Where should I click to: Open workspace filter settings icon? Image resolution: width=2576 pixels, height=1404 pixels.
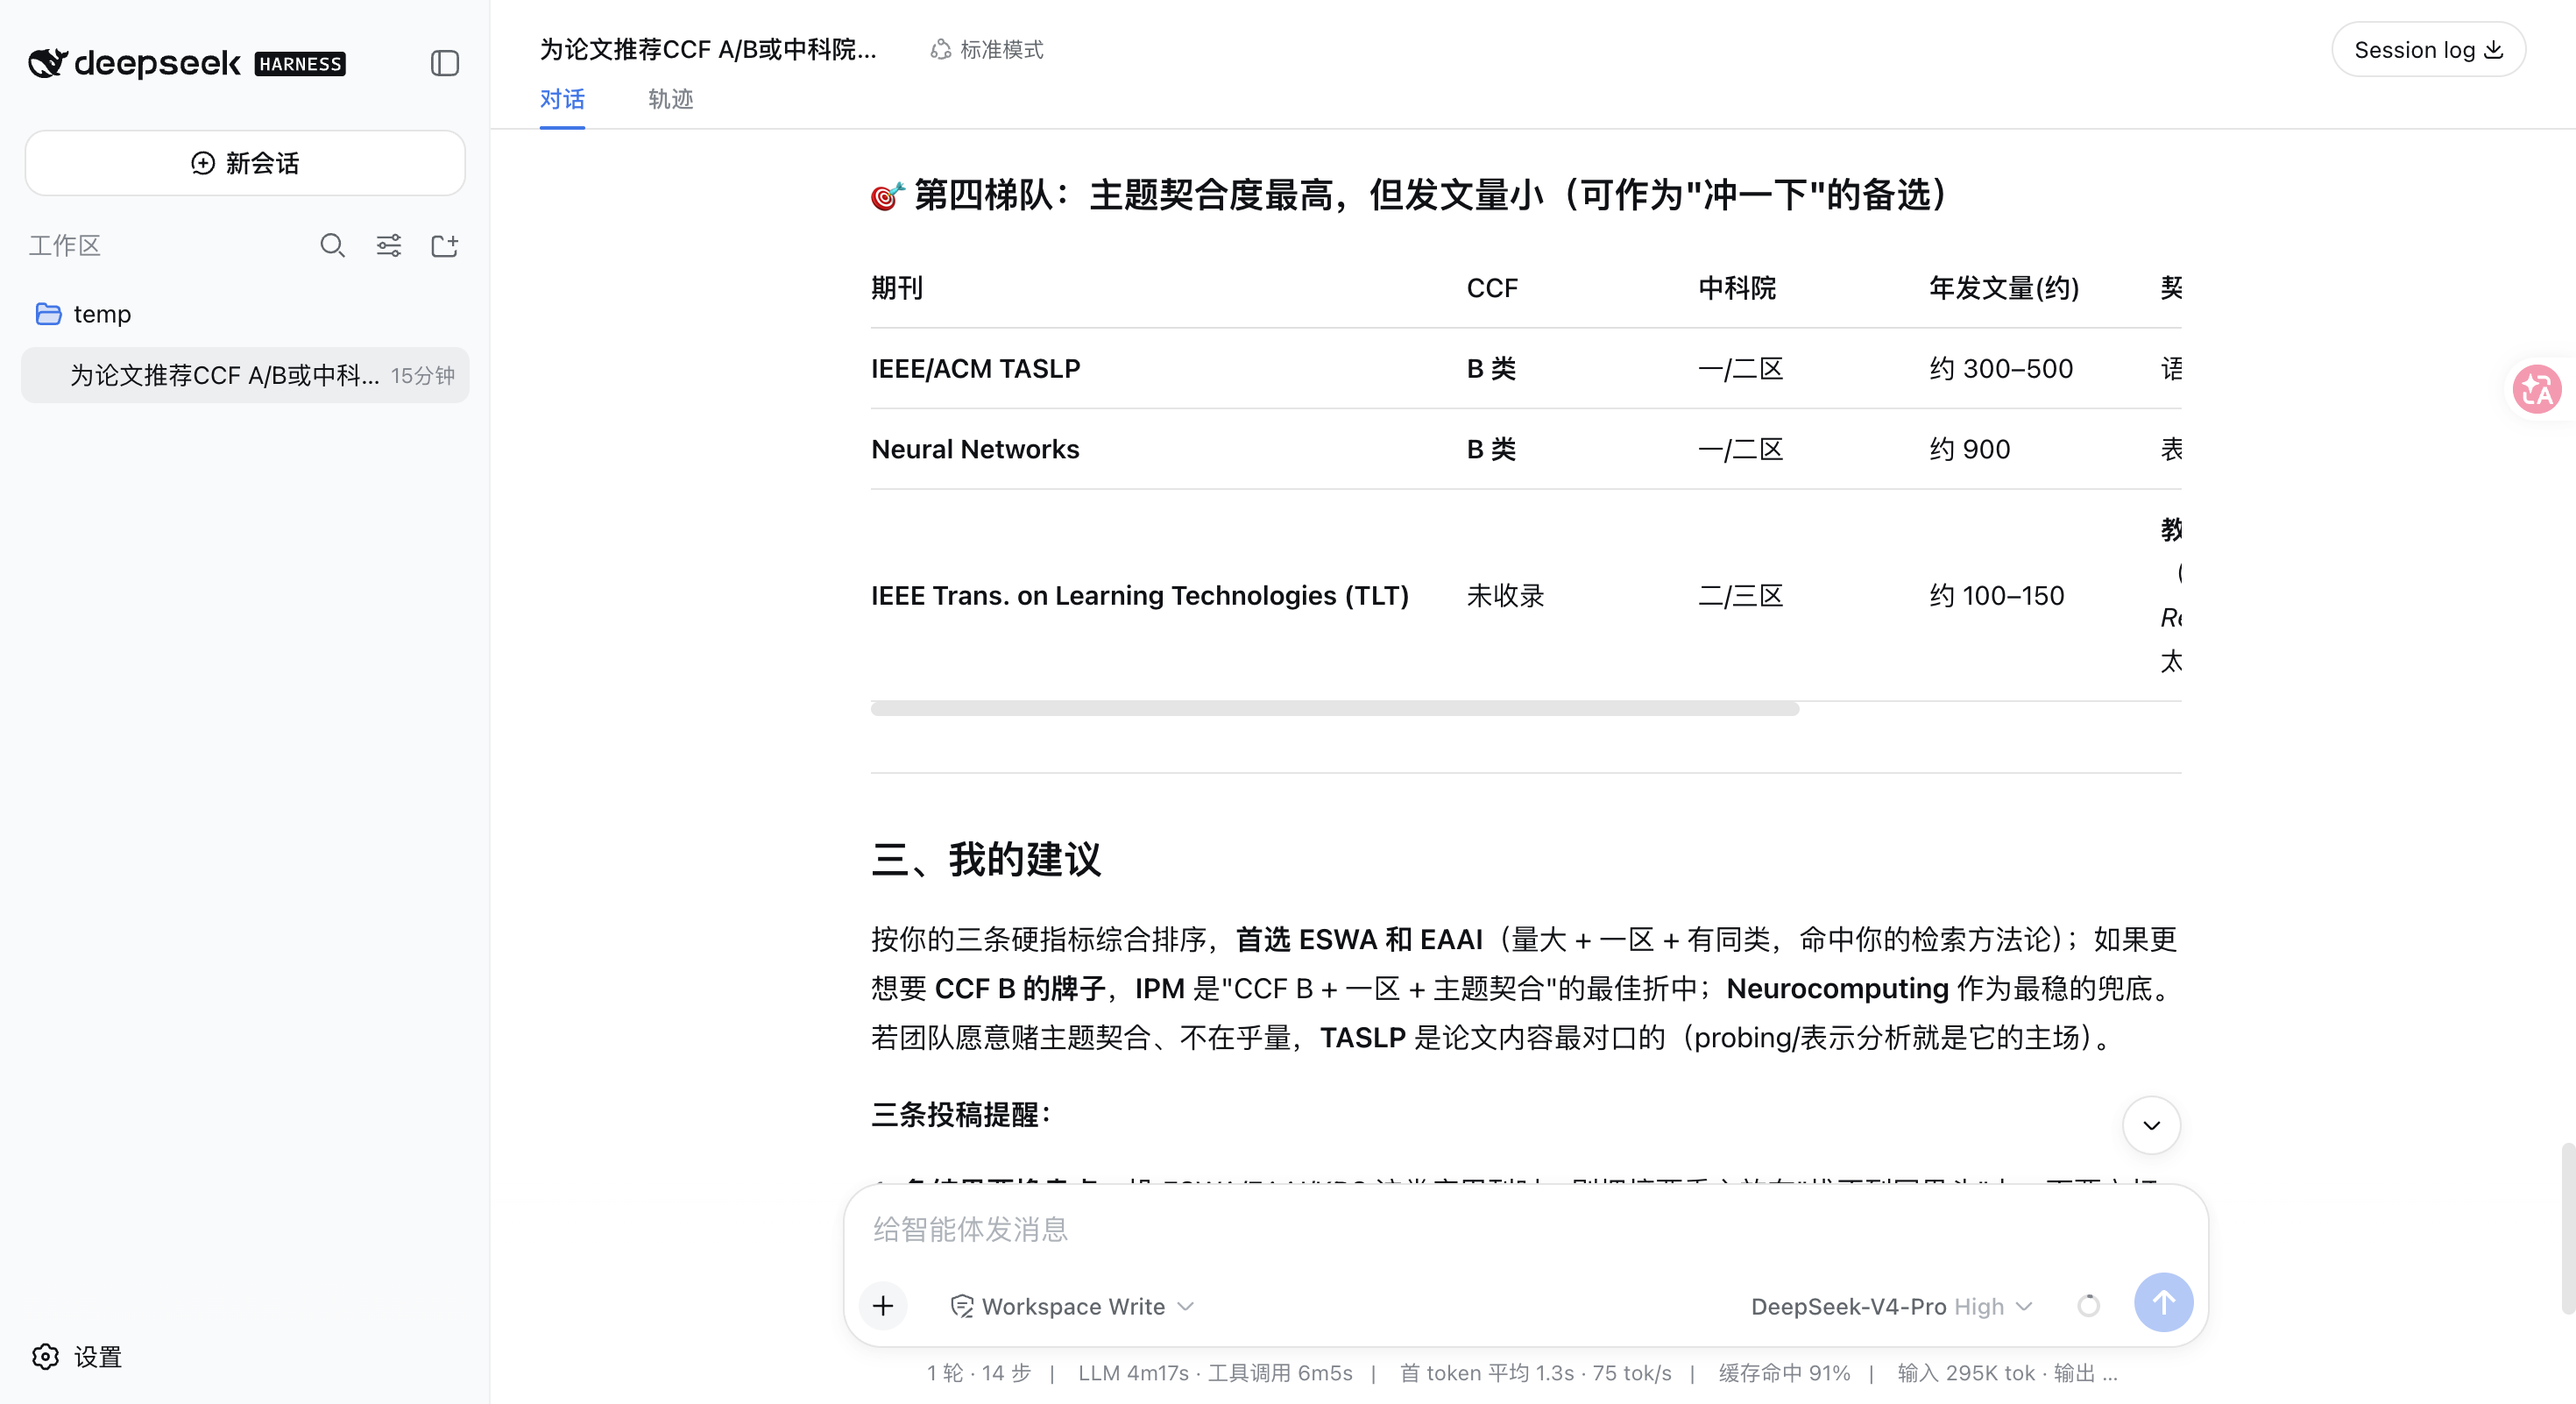tap(389, 246)
